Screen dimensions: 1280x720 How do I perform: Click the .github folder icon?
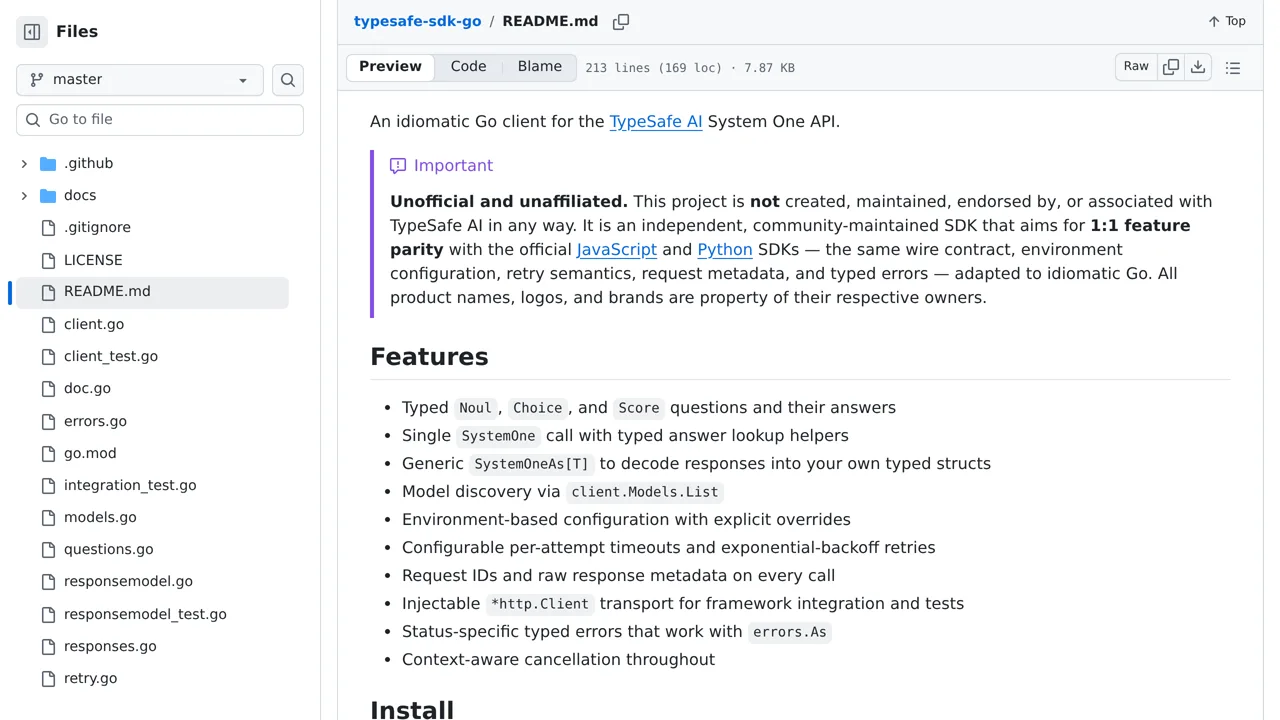point(48,163)
